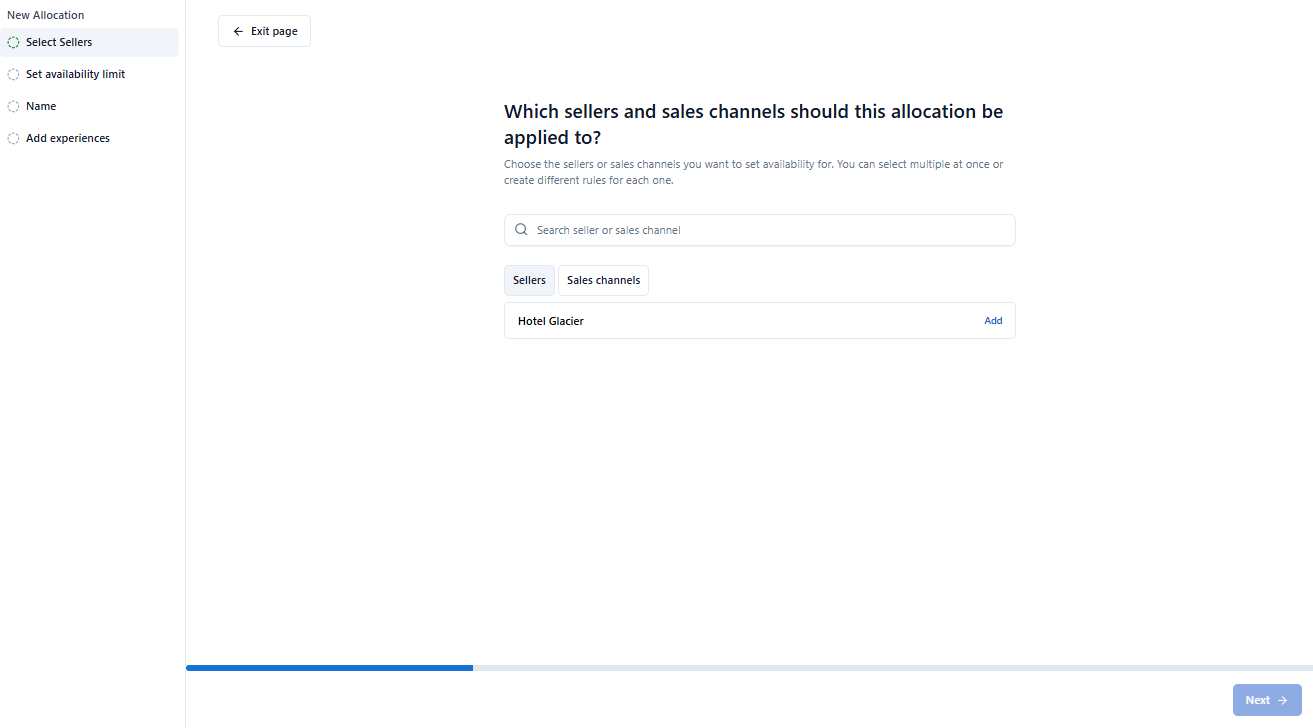Switch to the Sales channels tab
1313x728 pixels.
click(x=603, y=281)
